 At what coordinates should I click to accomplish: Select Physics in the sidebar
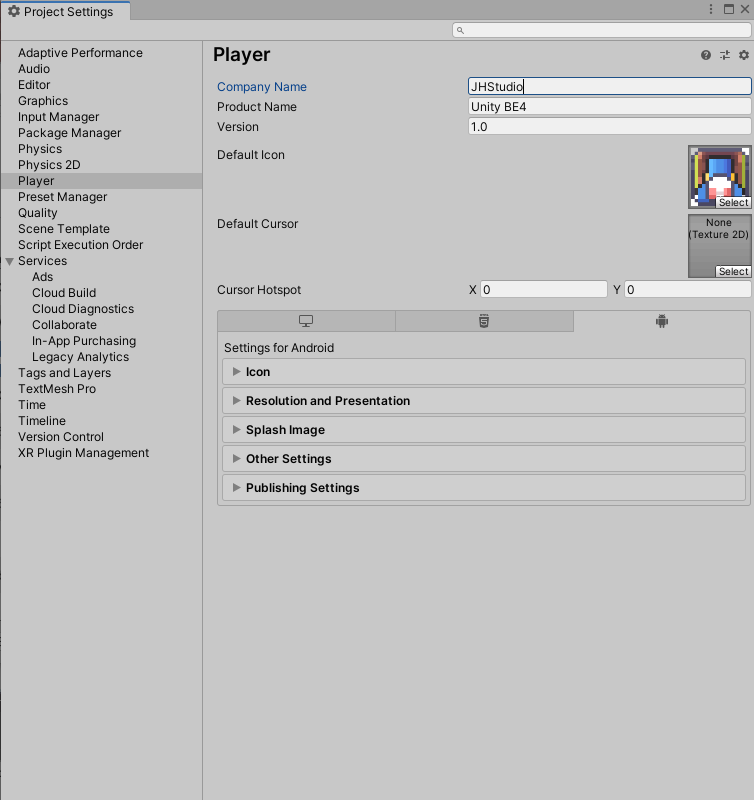pyautogui.click(x=40, y=149)
